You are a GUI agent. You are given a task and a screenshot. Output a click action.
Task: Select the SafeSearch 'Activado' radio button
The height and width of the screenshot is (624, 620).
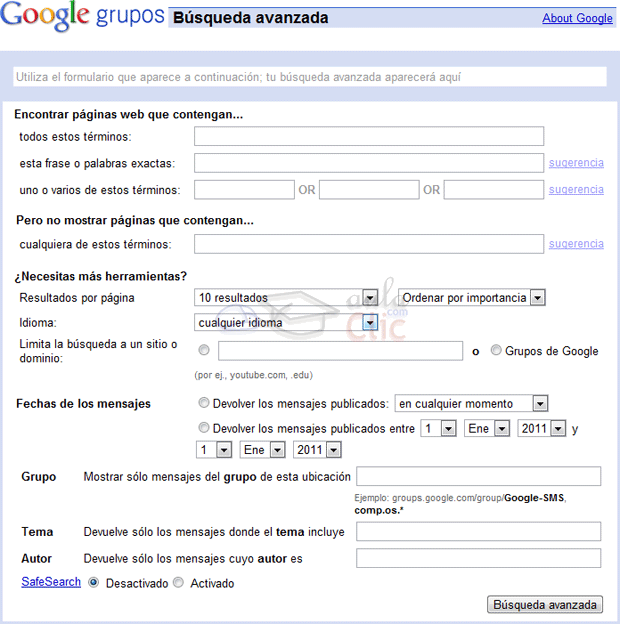tap(178, 583)
